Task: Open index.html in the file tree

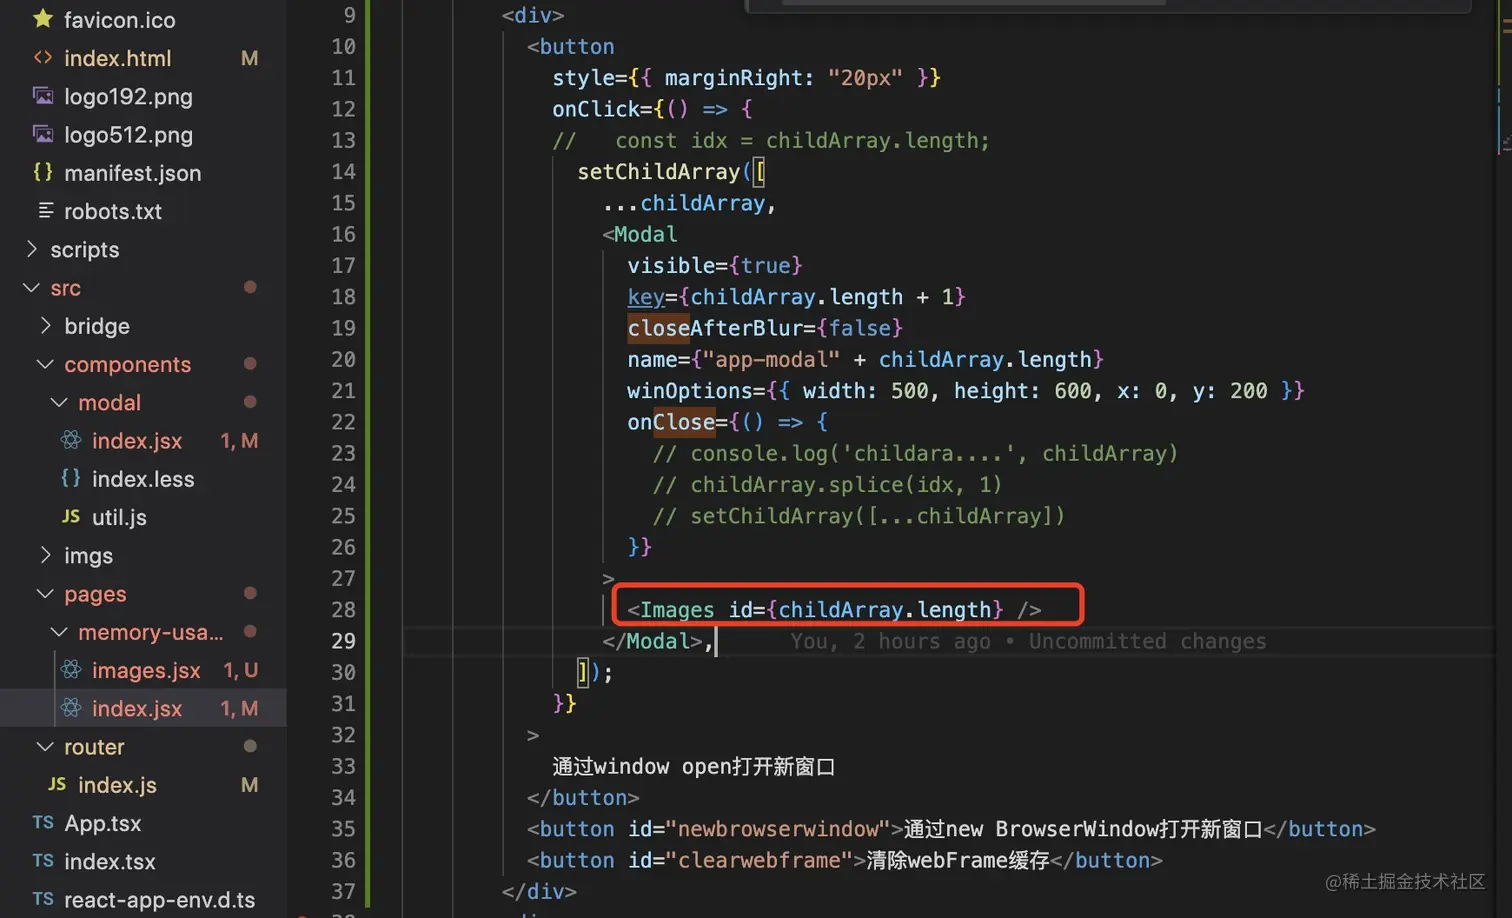Action: point(118,58)
